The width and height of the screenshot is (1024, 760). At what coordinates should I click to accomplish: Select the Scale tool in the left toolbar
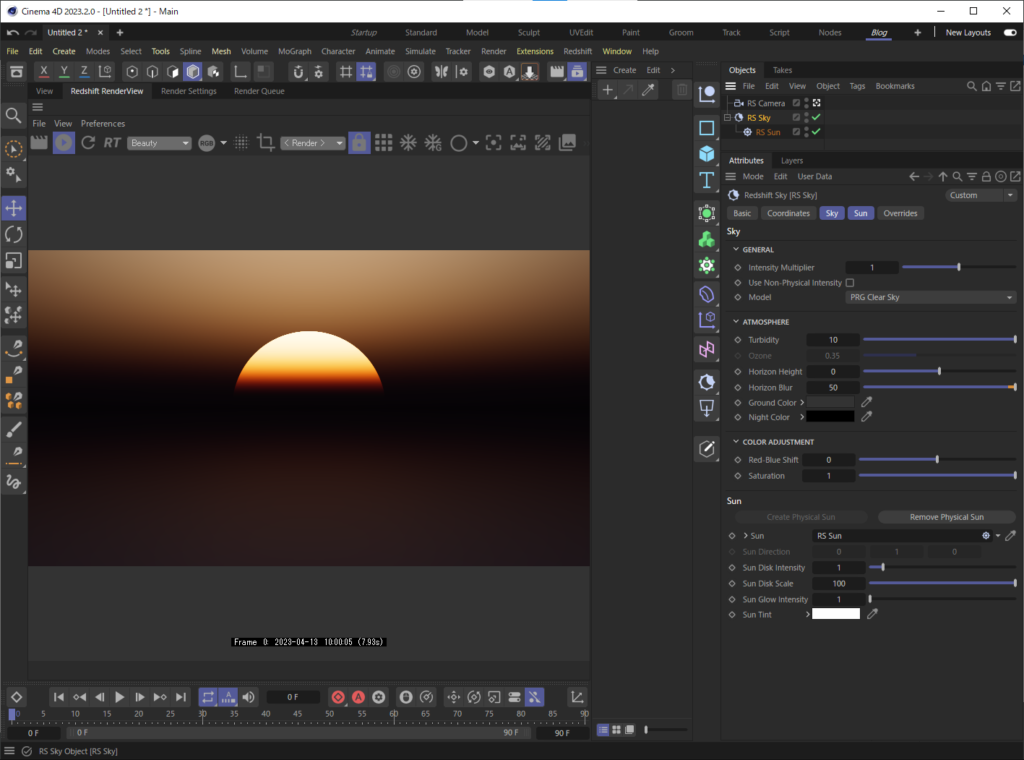(14, 261)
